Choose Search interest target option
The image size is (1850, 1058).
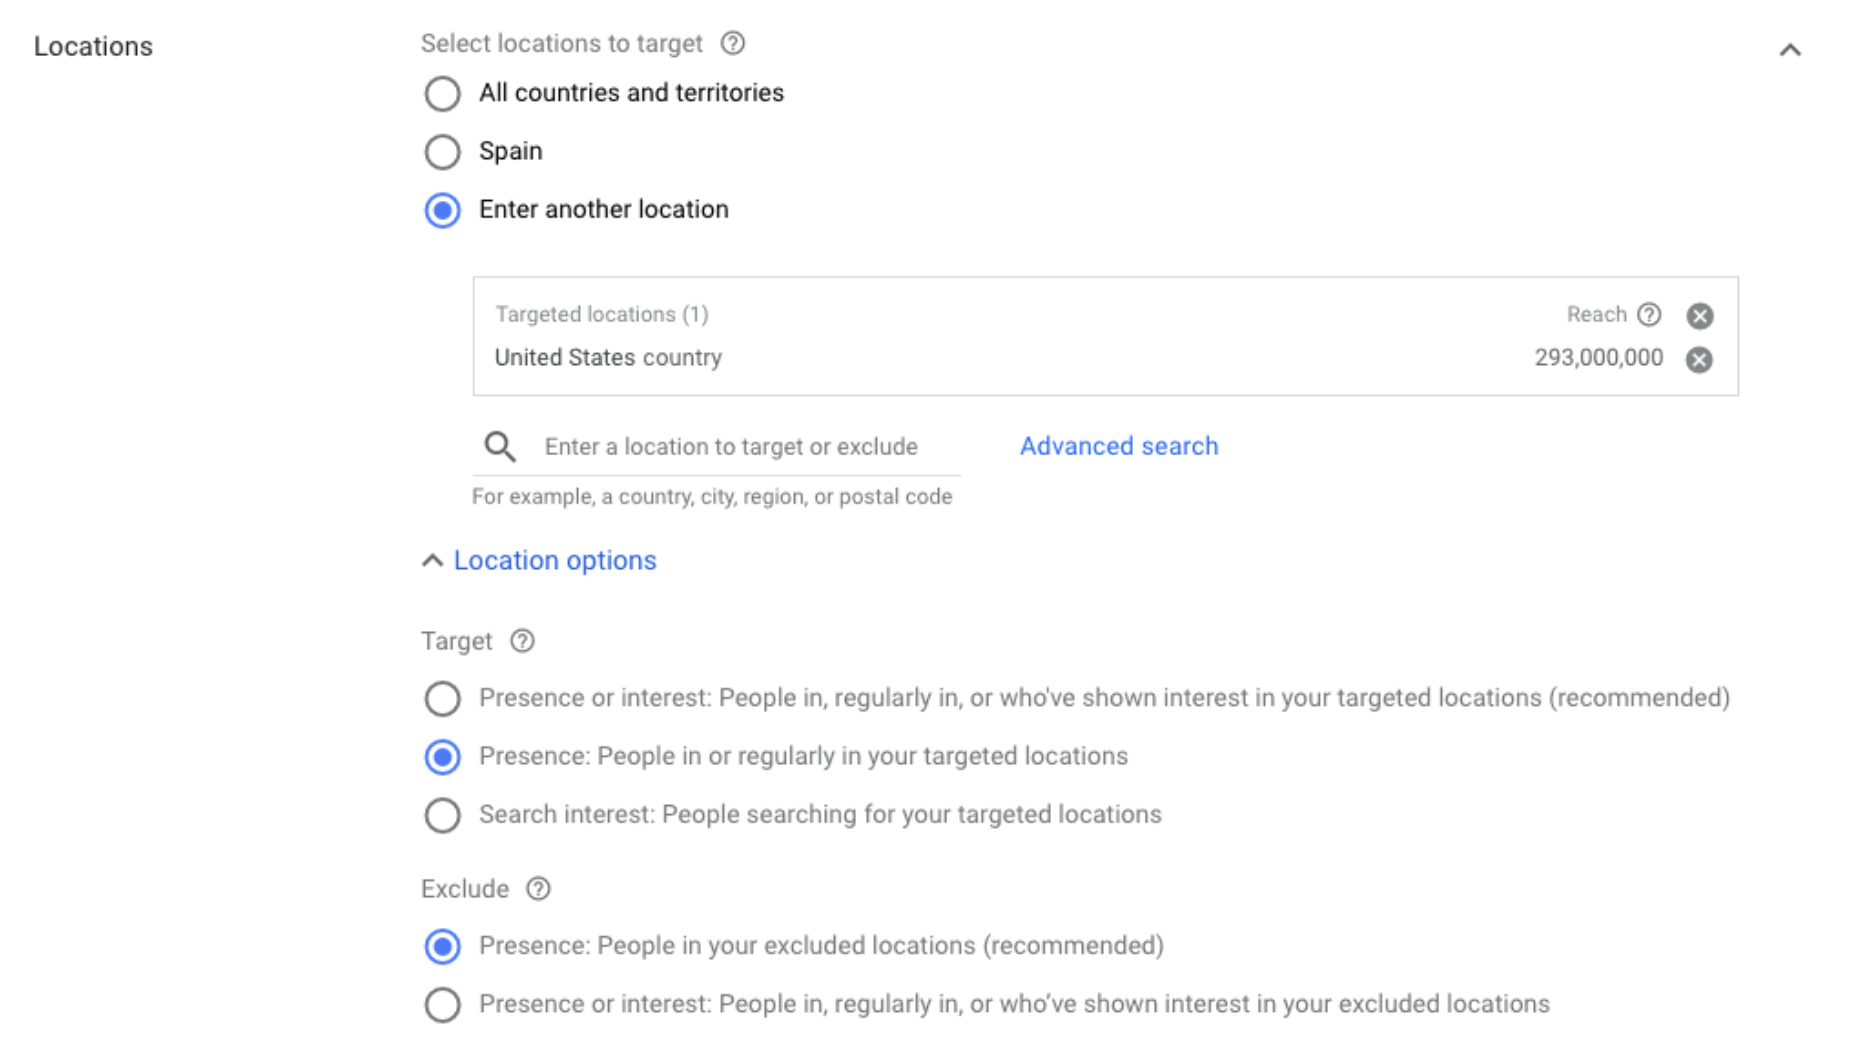(442, 815)
